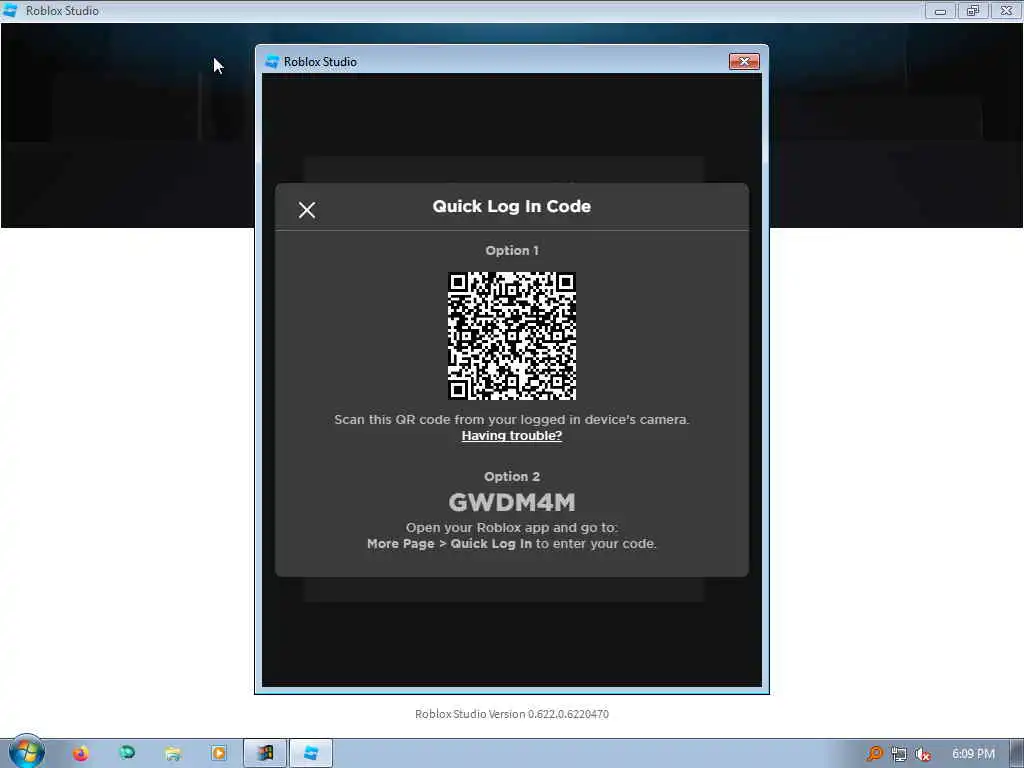Open the media player taskbar icon
Screen dimensions: 1024x768
click(219, 754)
